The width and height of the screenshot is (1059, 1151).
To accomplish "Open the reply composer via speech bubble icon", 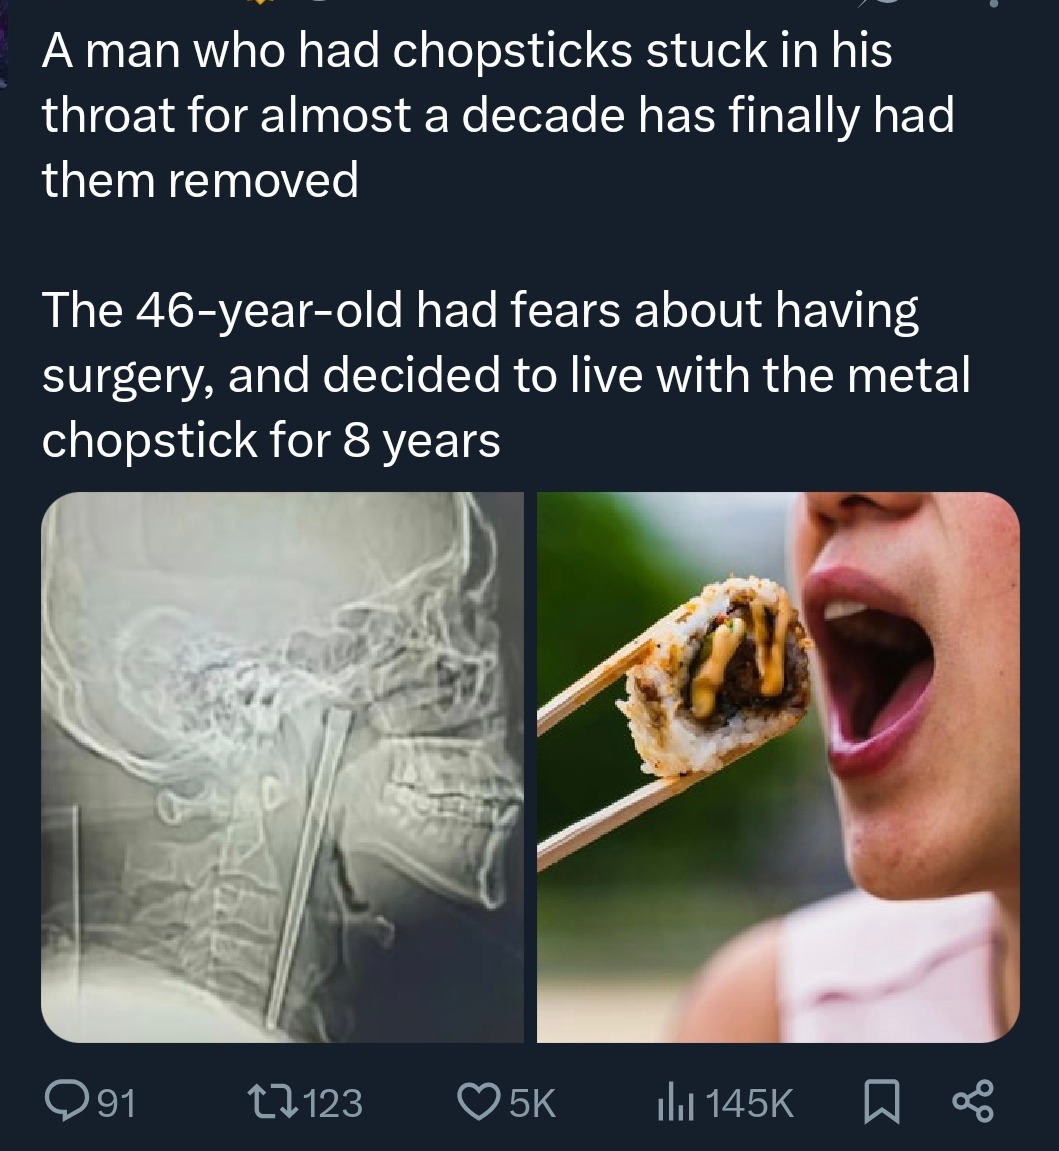I will click(69, 1101).
